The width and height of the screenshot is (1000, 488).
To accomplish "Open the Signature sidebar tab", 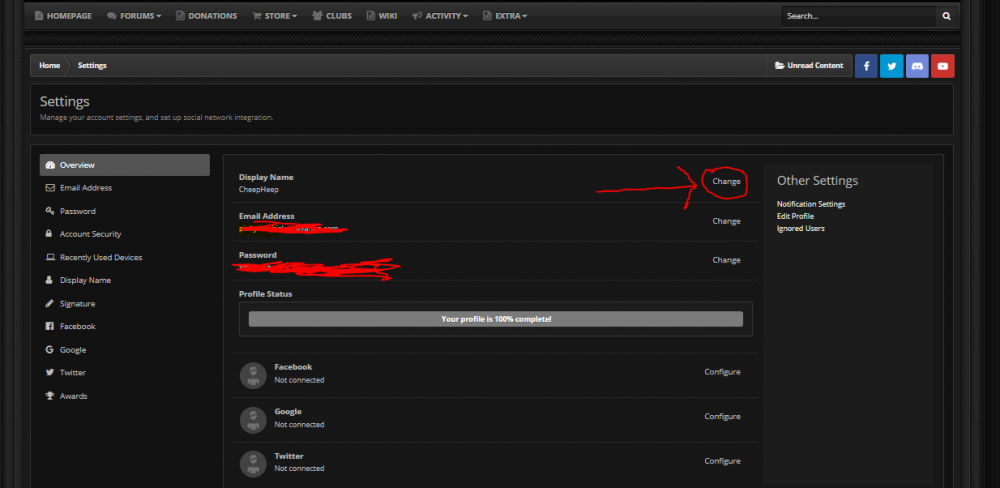I will pyautogui.click(x=124, y=304).
